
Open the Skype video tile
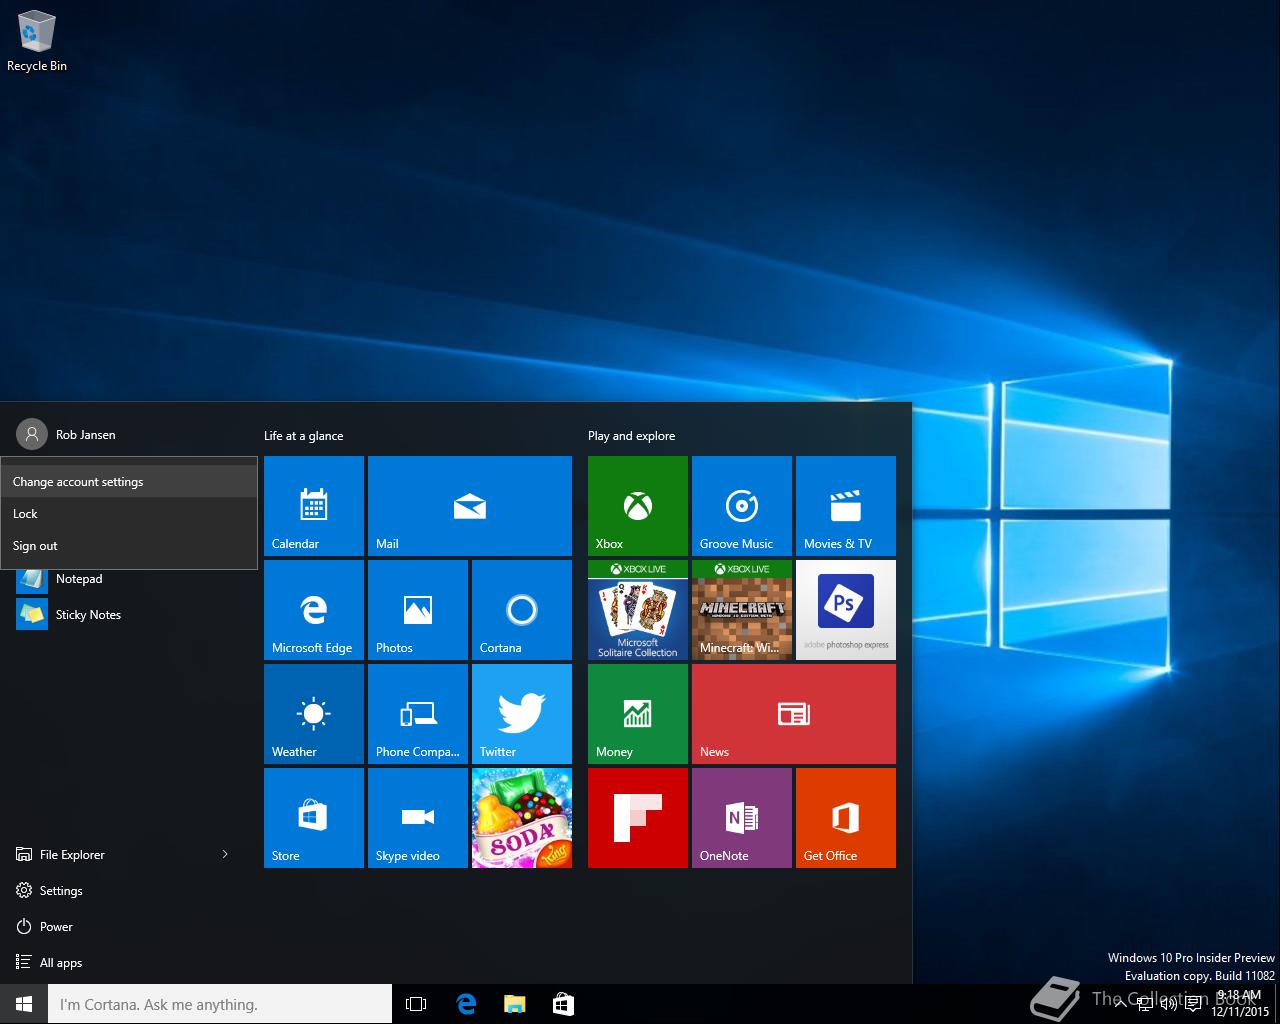[418, 818]
